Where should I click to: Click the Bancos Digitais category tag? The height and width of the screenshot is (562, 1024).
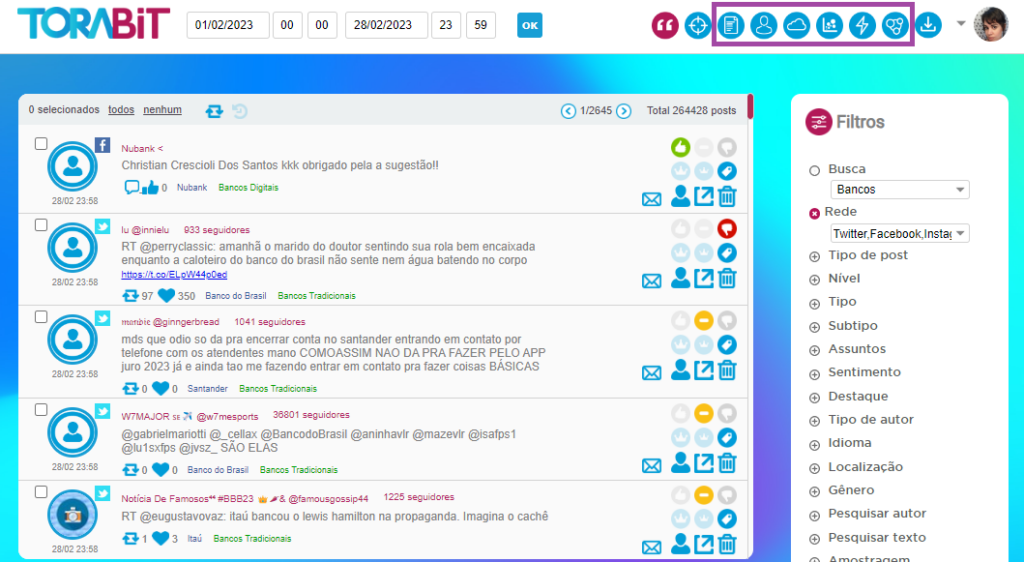(248, 187)
